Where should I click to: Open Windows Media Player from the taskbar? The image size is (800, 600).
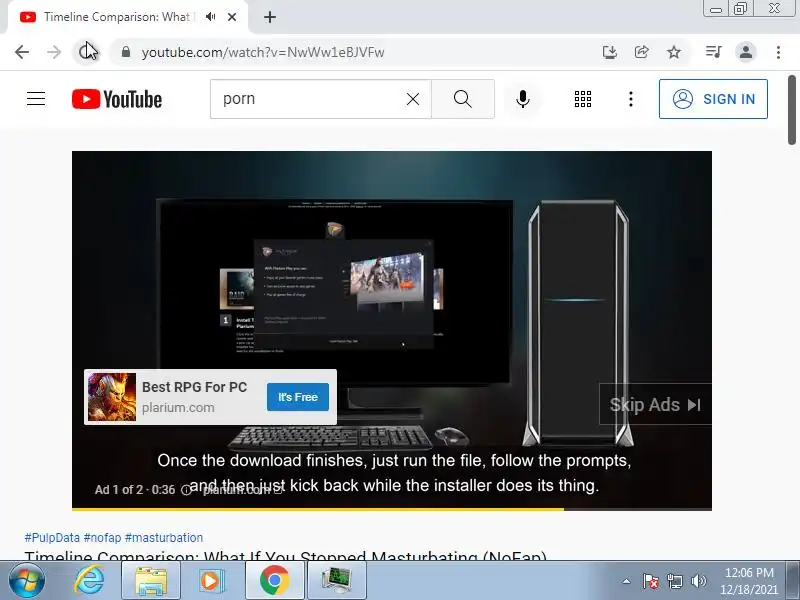click(212, 581)
